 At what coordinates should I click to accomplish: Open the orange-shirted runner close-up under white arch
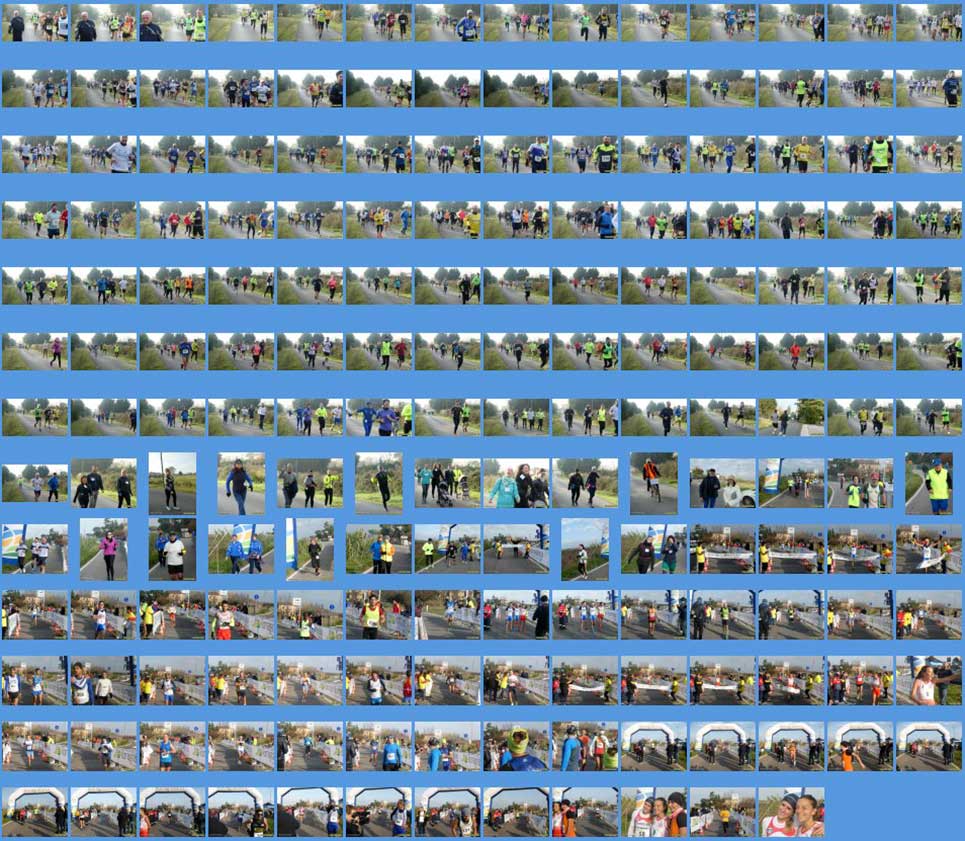(860, 746)
